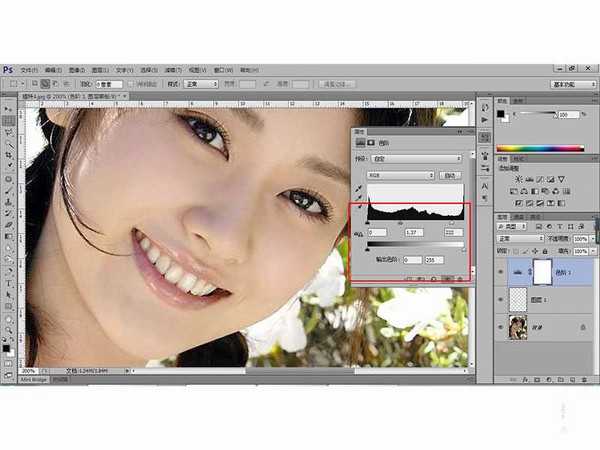Screen dimensions: 600x450
Task: Open the RGB channel dropdown
Action: pyautogui.click(x=400, y=175)
